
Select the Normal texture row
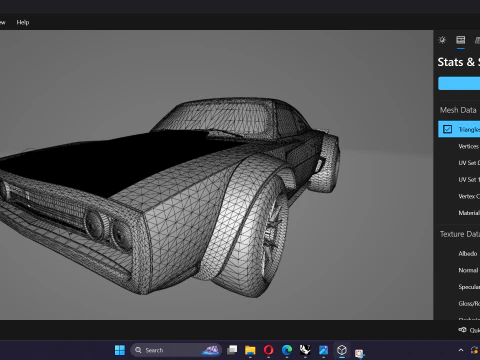(x=459, y=270)
